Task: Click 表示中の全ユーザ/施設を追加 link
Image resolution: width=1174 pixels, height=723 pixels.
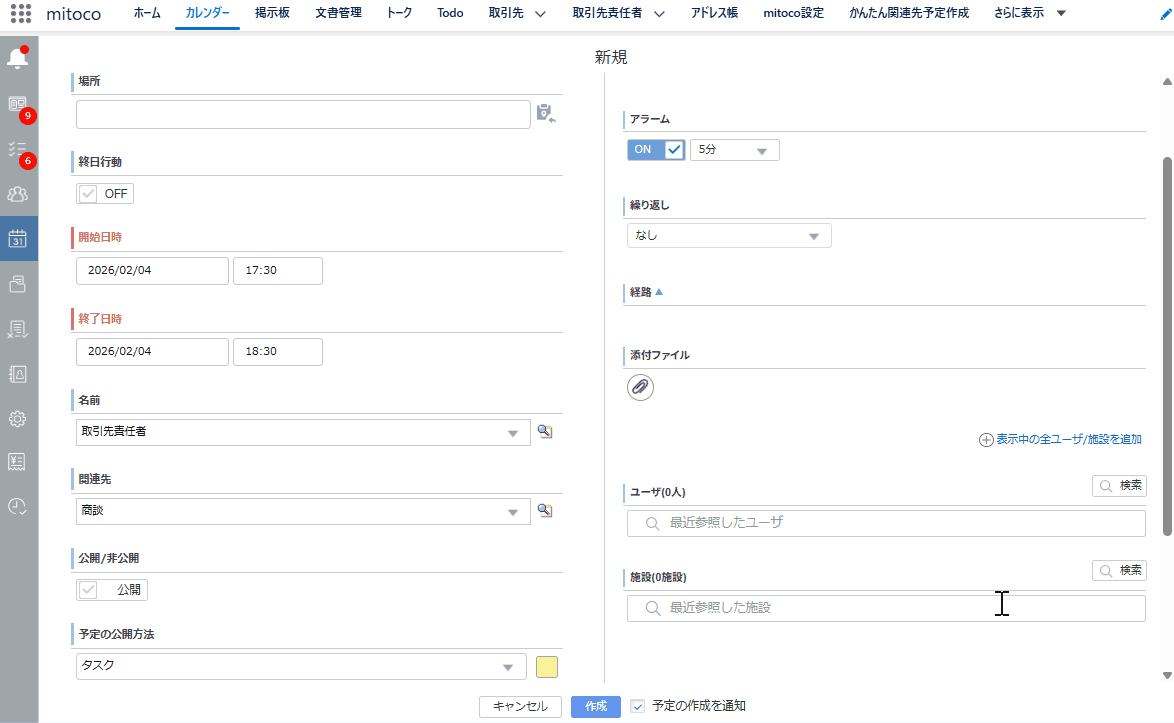Action: click(1060, 439)
